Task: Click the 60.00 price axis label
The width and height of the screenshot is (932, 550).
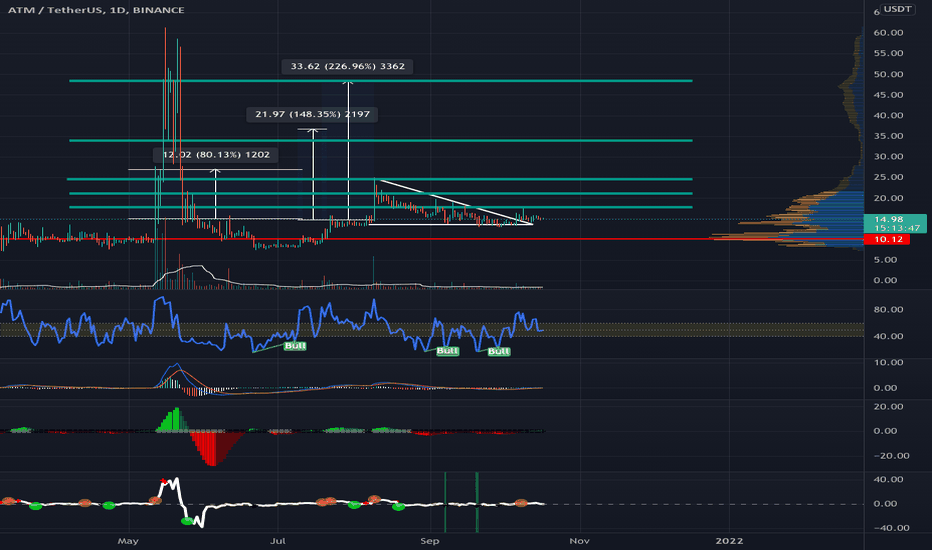Action: click(888, 33)
